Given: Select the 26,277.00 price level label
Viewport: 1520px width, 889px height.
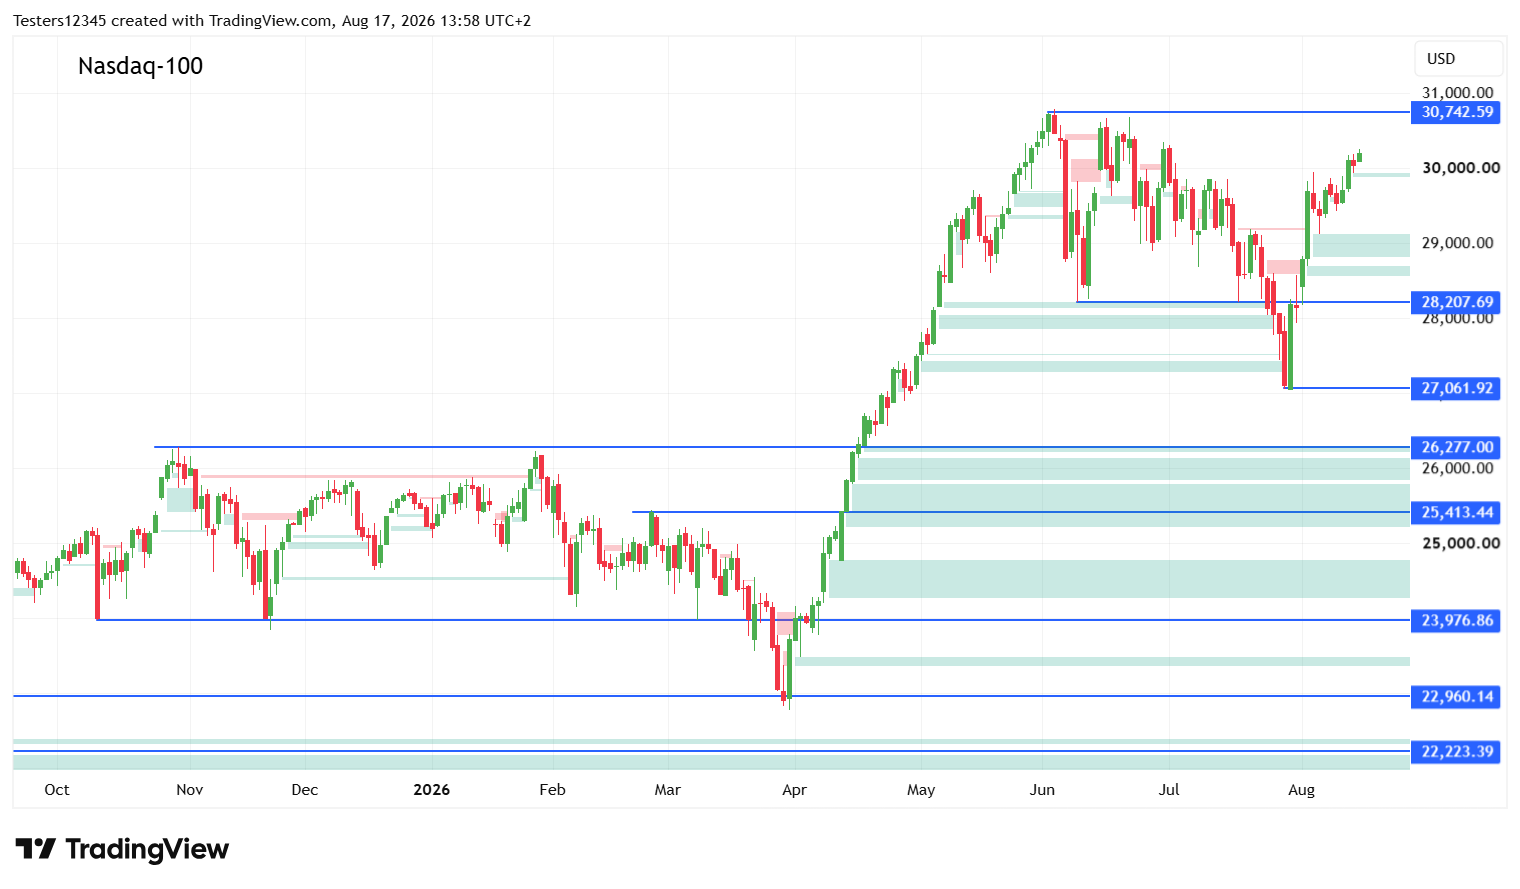Looking at the screenshot, I should tap(1455, 447).
